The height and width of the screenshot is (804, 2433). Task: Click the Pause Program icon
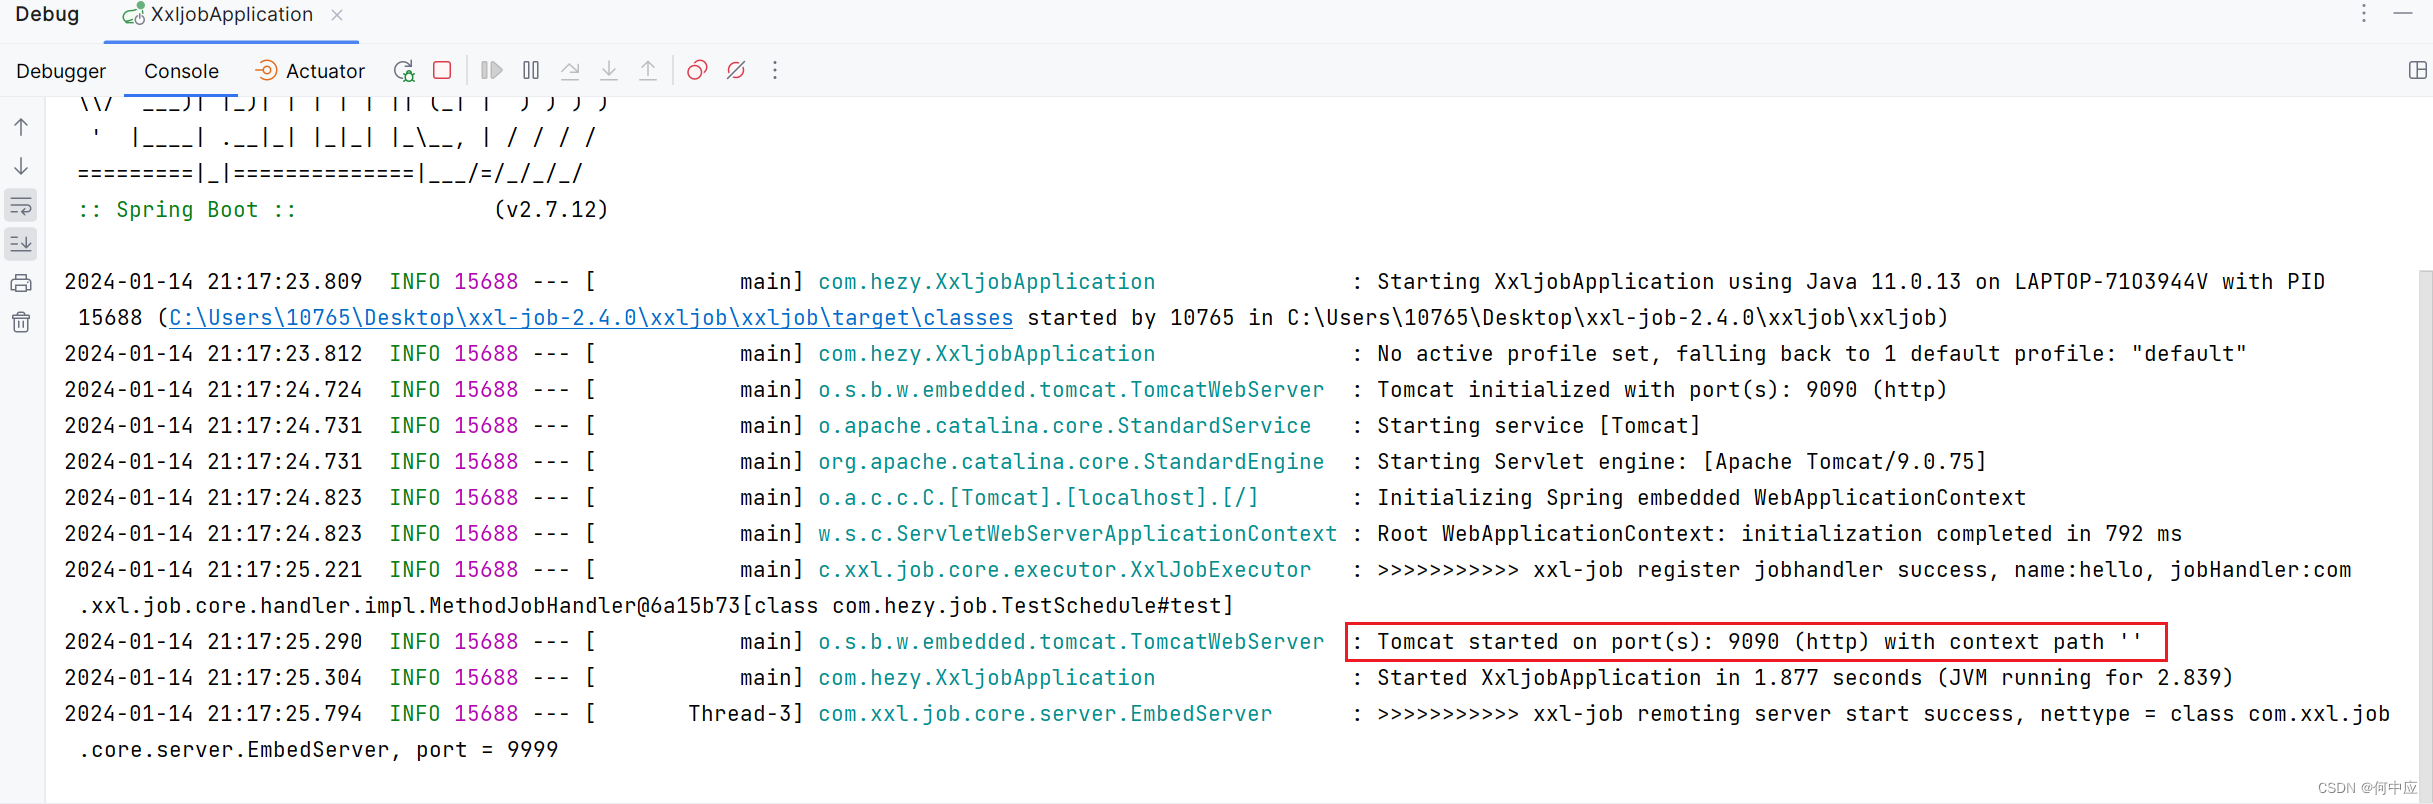(531, 70)
